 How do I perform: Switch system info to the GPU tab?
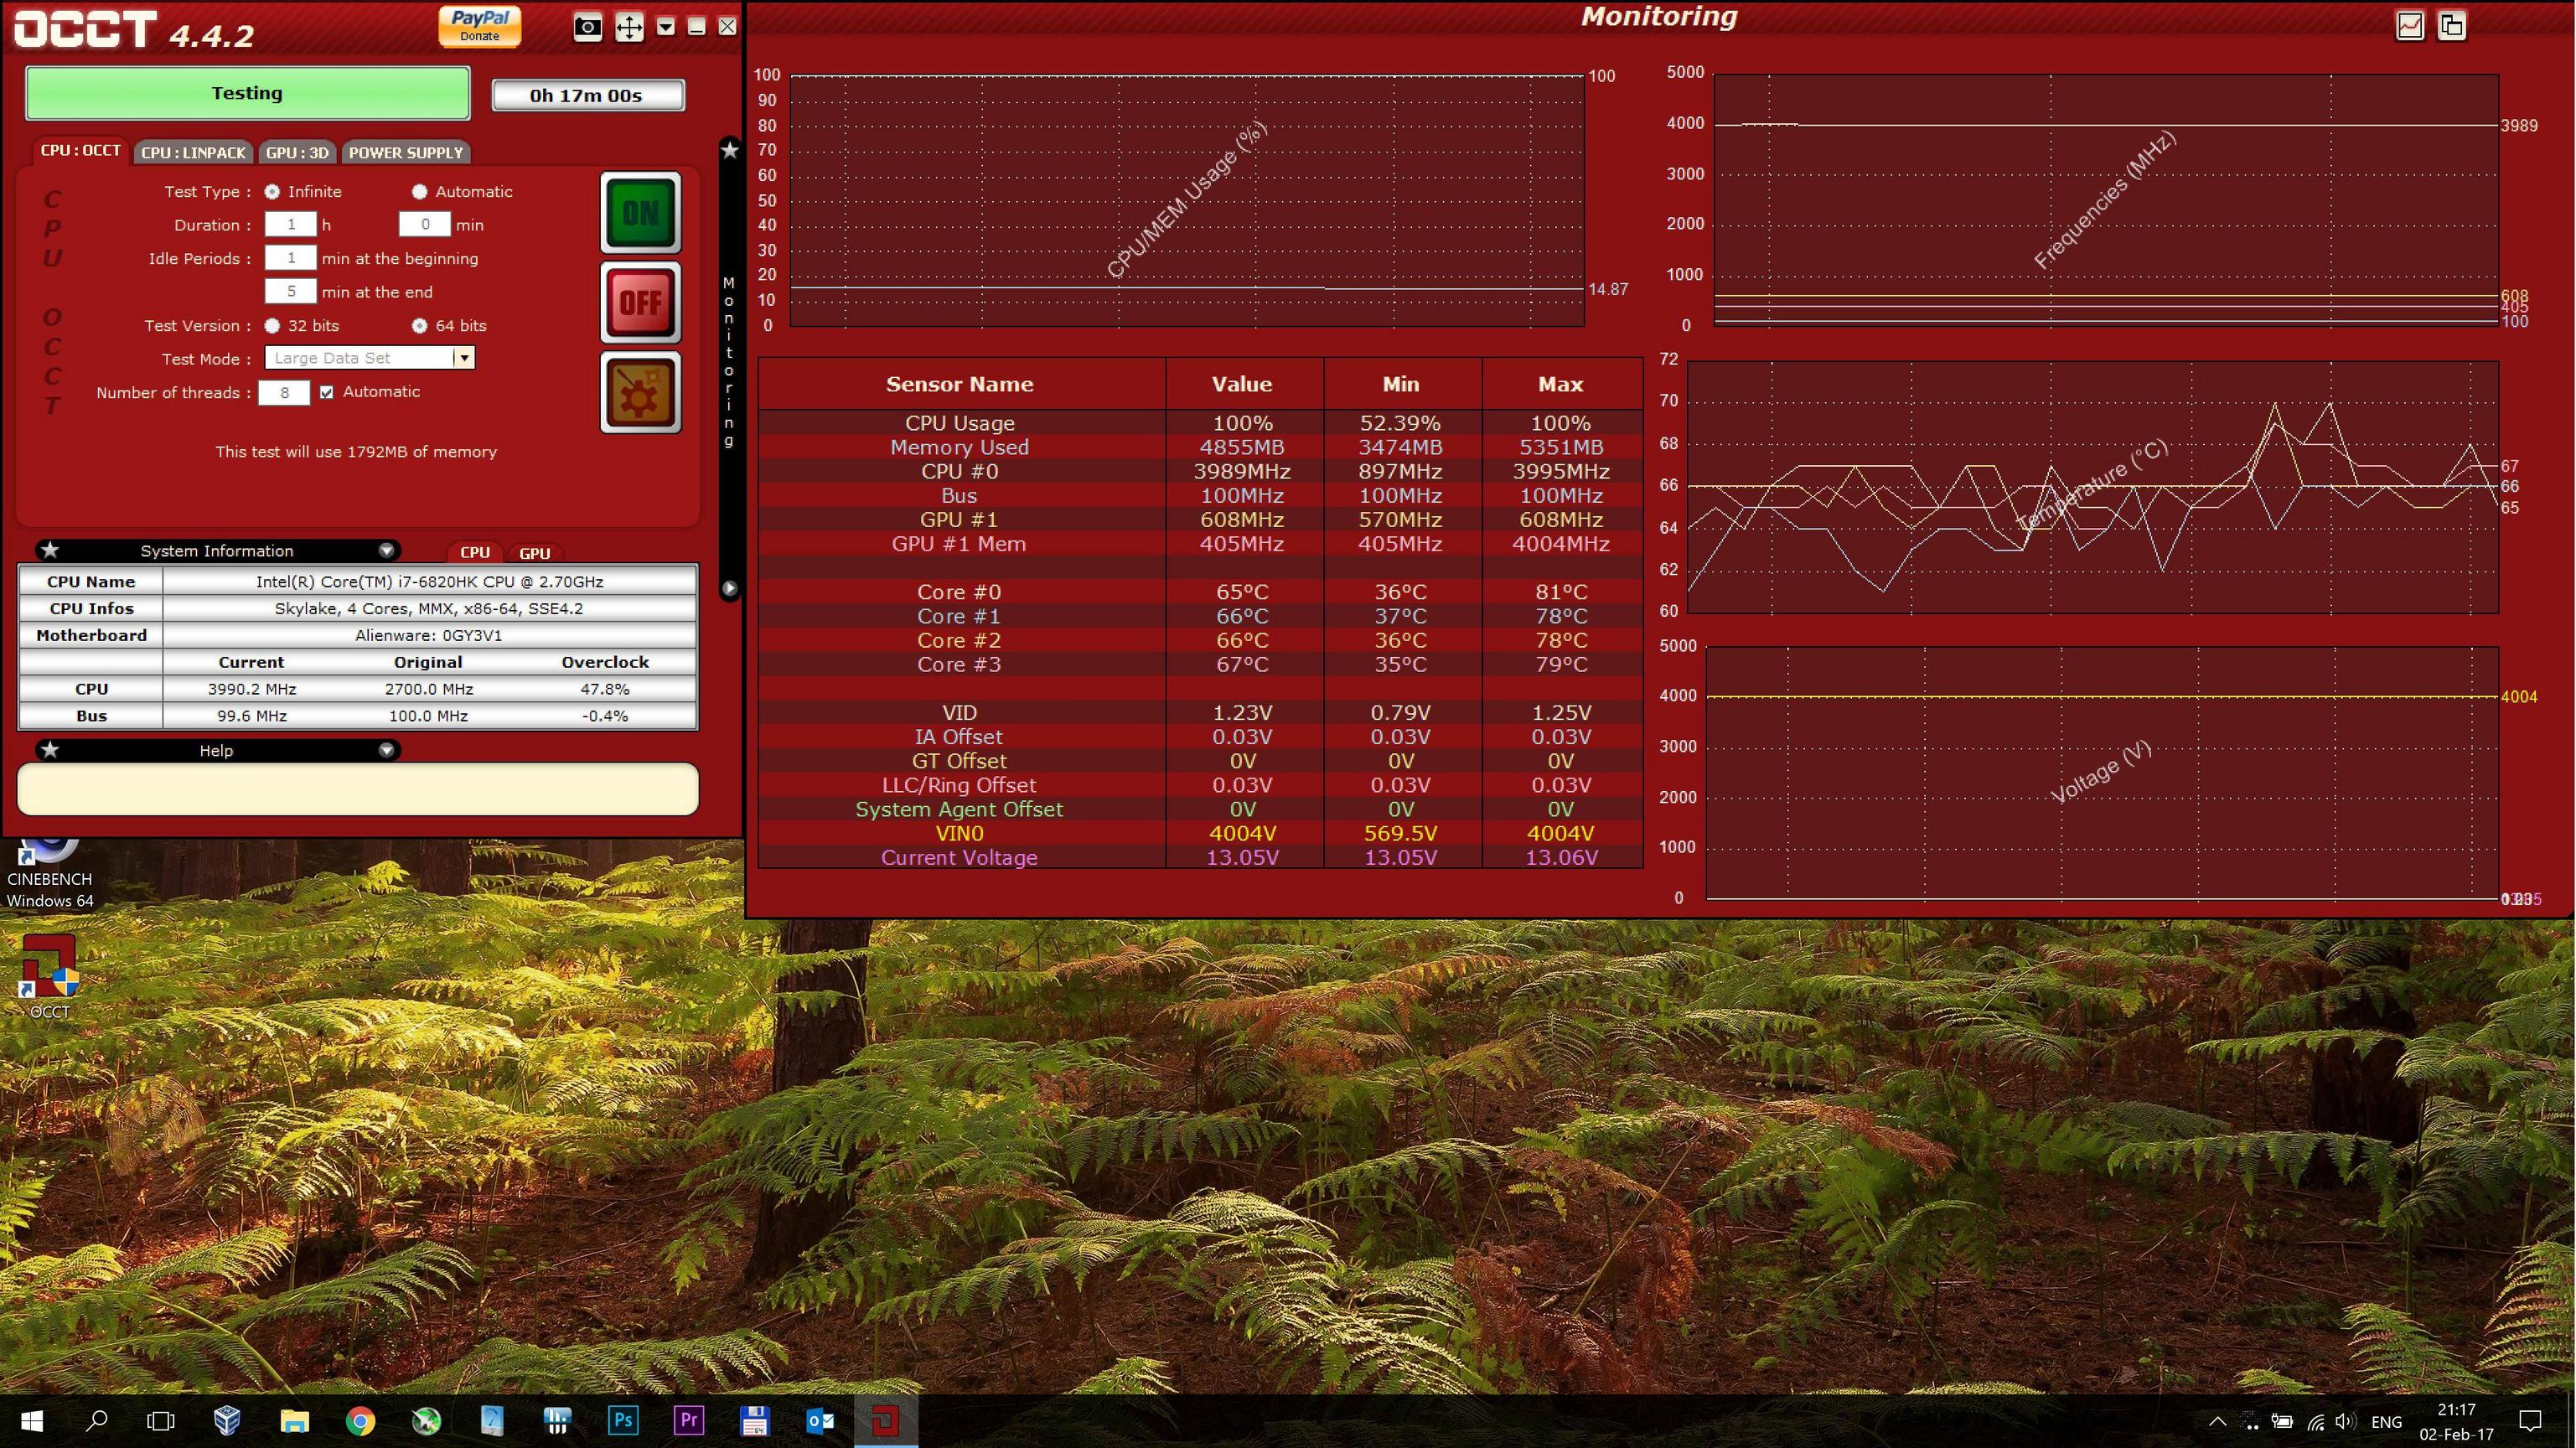click(535, 553)
